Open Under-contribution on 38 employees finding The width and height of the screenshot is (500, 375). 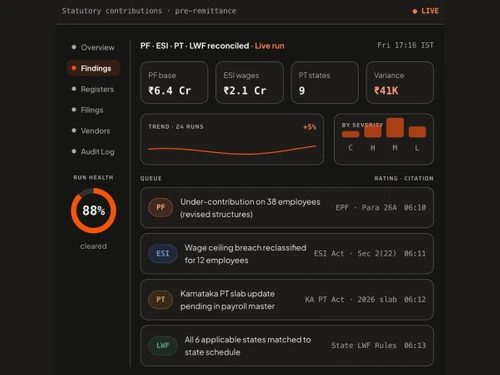287,208
